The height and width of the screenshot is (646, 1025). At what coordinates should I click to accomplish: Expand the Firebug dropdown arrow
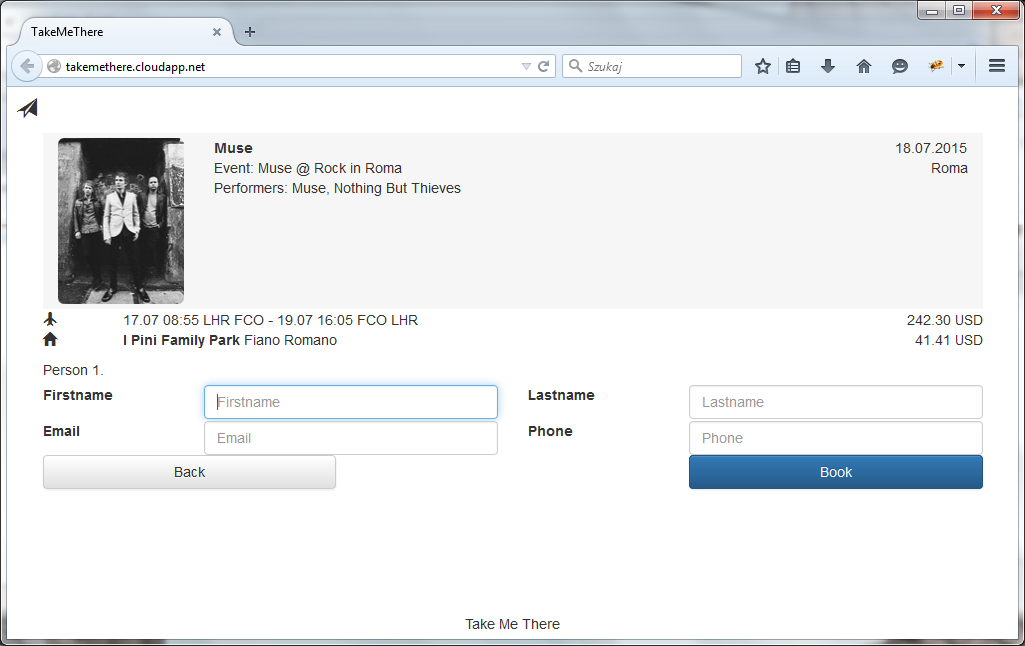tap(961, 66)
